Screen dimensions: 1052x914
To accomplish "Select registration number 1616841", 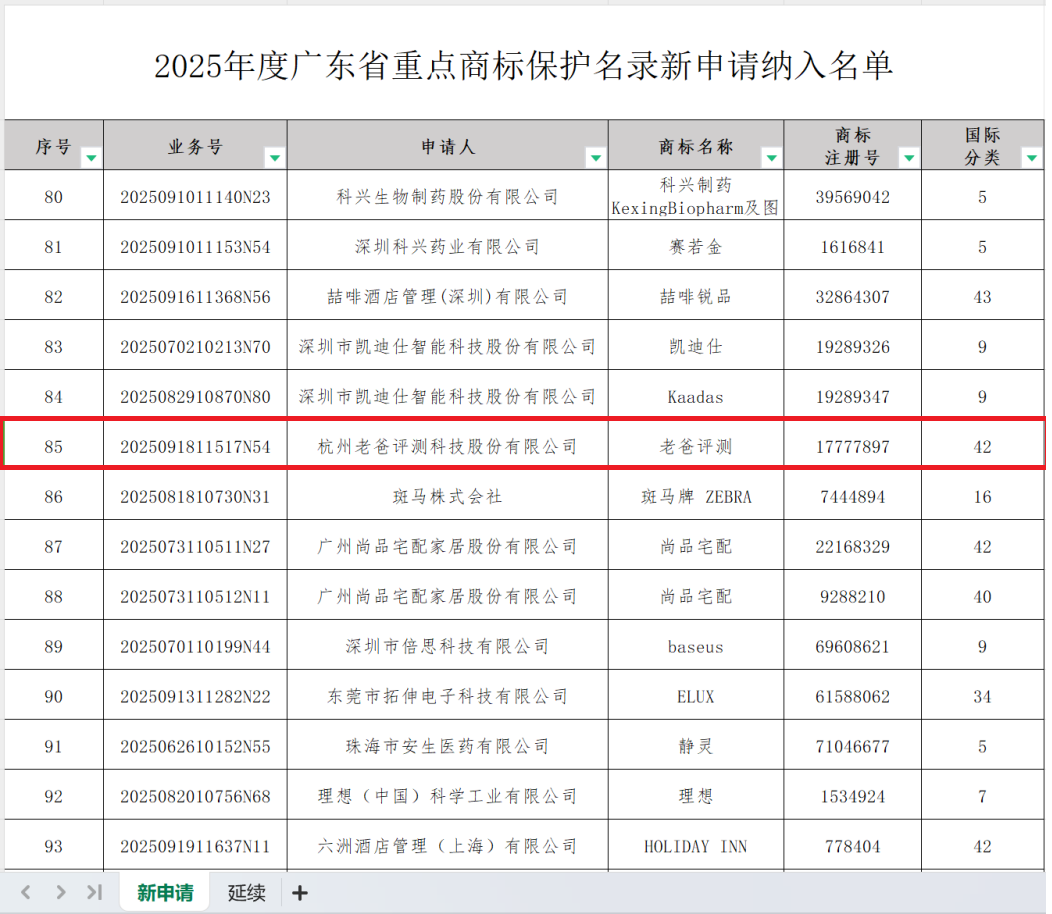I will click(853, 245).
